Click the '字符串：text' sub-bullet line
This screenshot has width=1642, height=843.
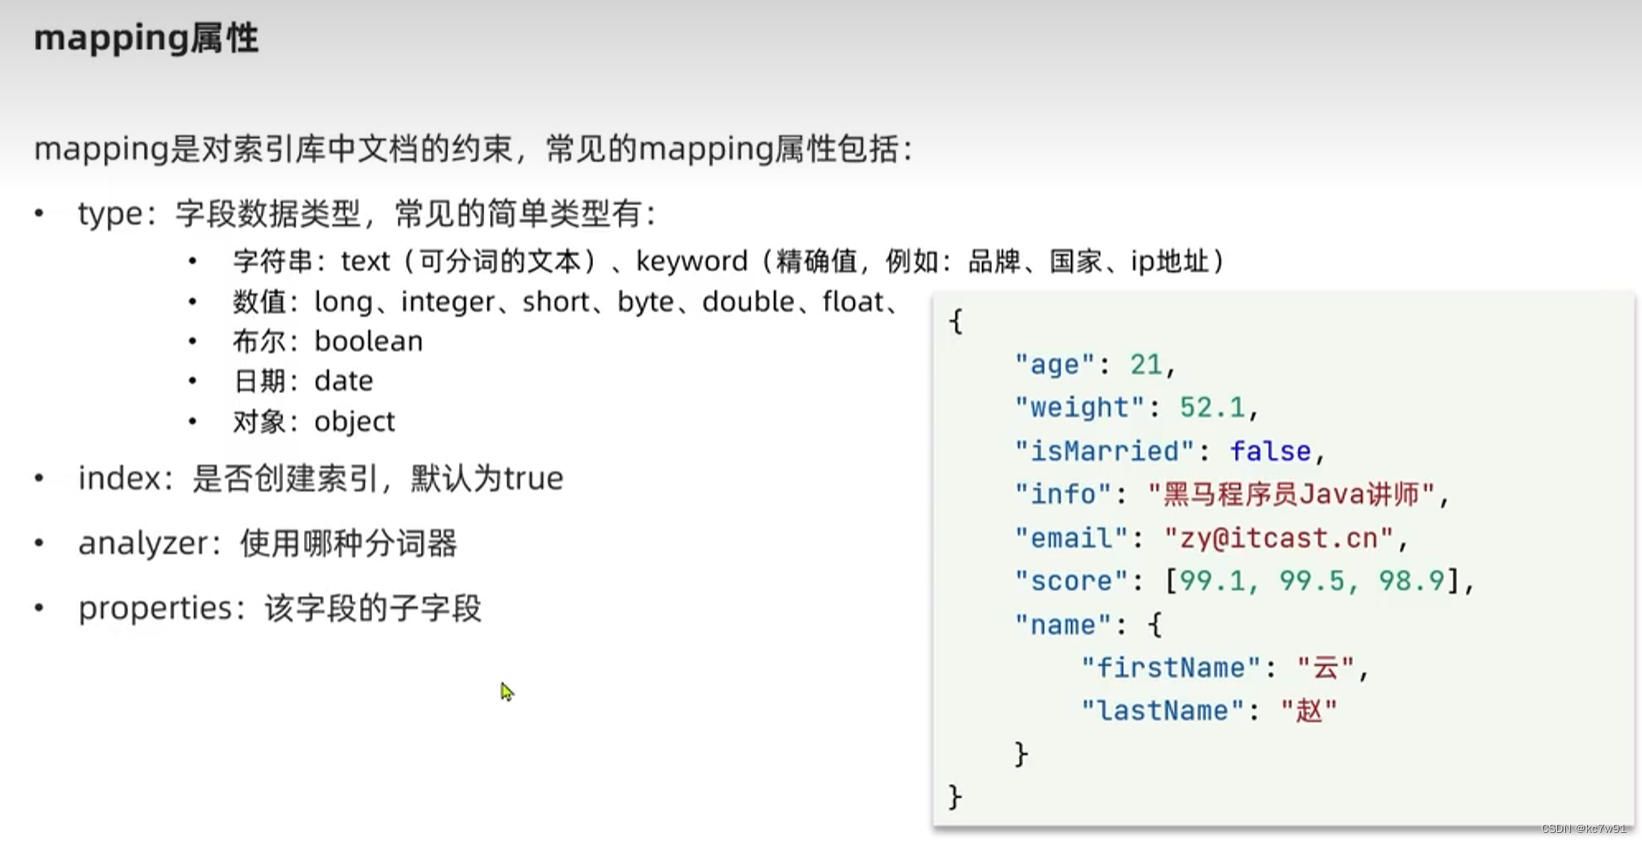tap(729, 261)
